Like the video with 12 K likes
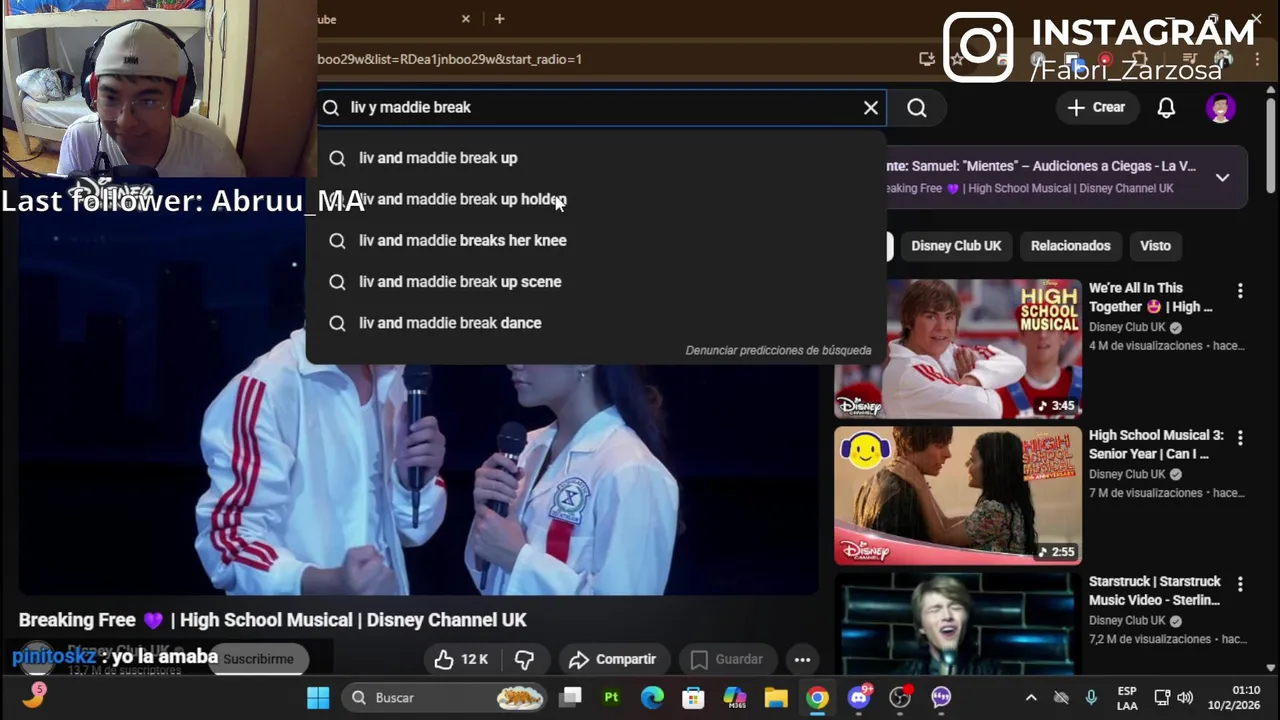The image size is (1280, 720). point(461,660)
